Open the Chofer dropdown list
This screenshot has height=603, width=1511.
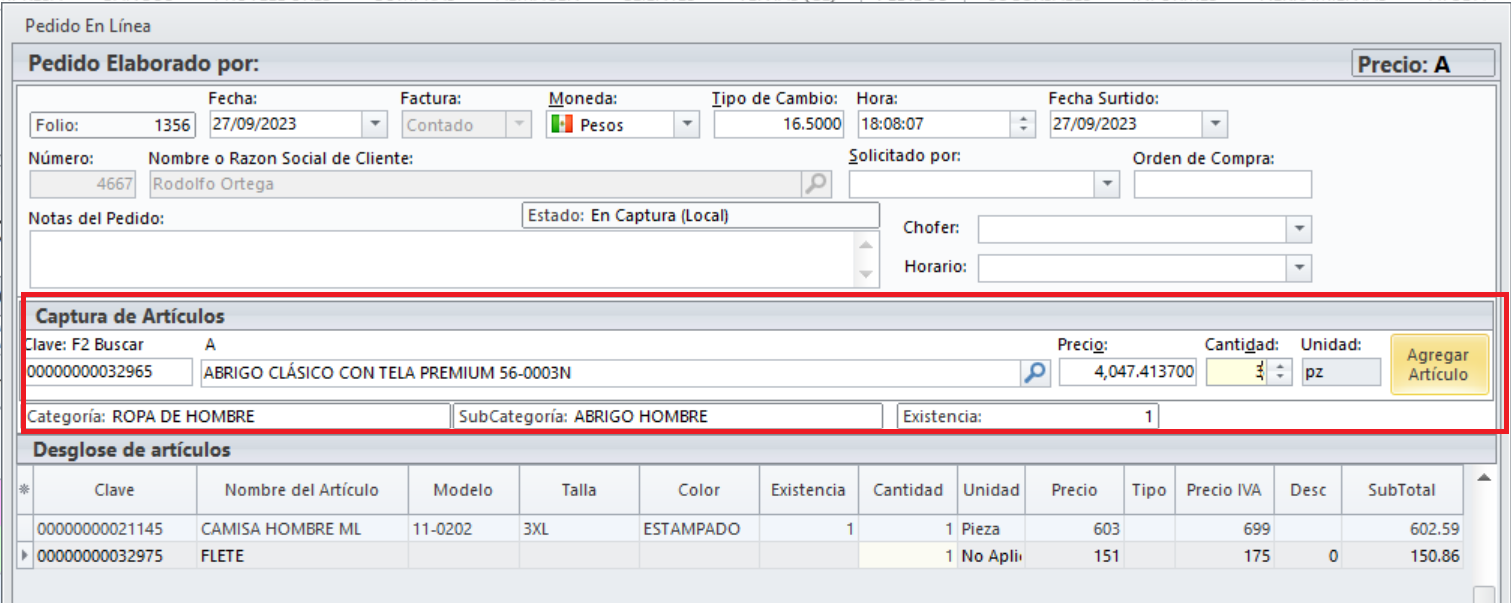click(1298, 229)
